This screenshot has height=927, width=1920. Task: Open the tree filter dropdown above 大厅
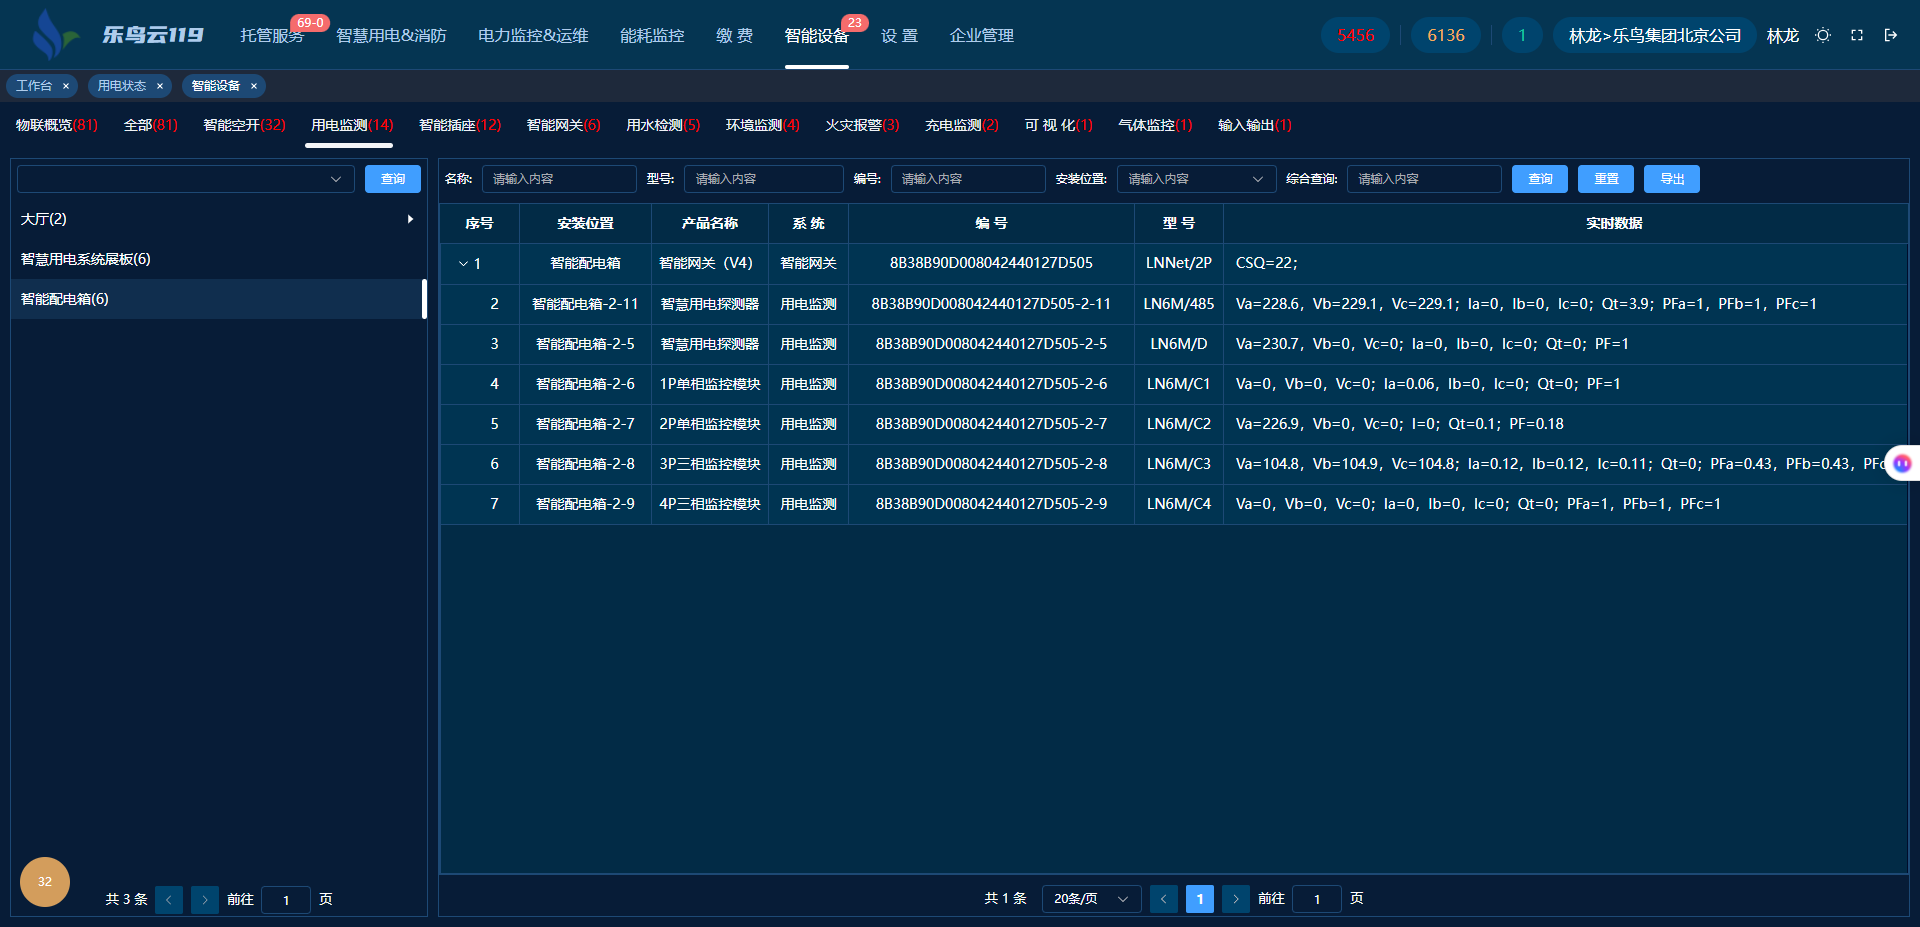186,179
